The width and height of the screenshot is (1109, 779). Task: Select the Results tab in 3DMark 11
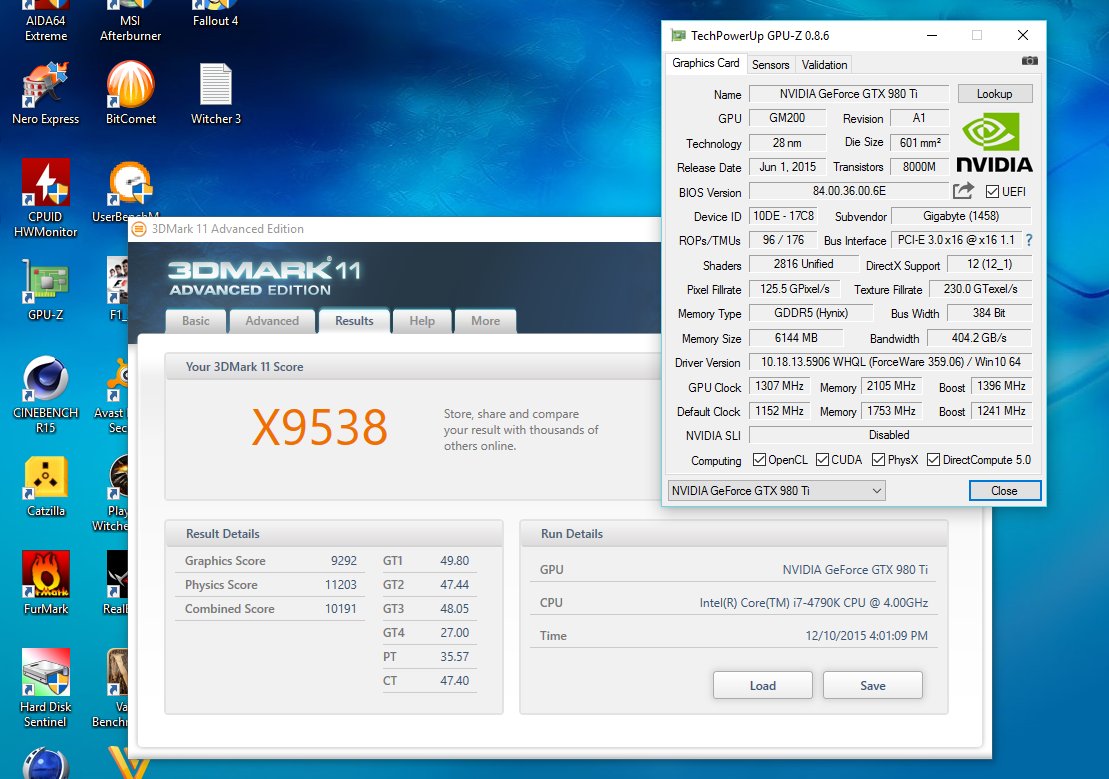354,321
